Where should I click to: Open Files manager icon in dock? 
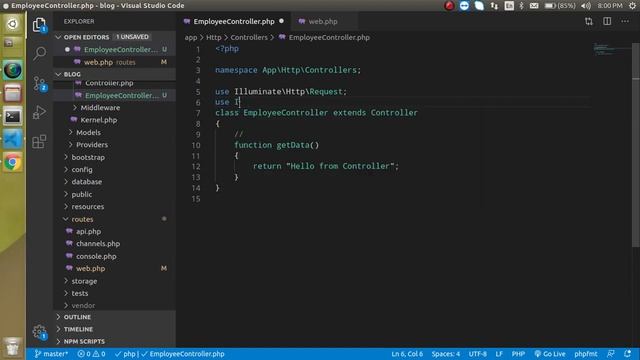[x=13, y=93]
